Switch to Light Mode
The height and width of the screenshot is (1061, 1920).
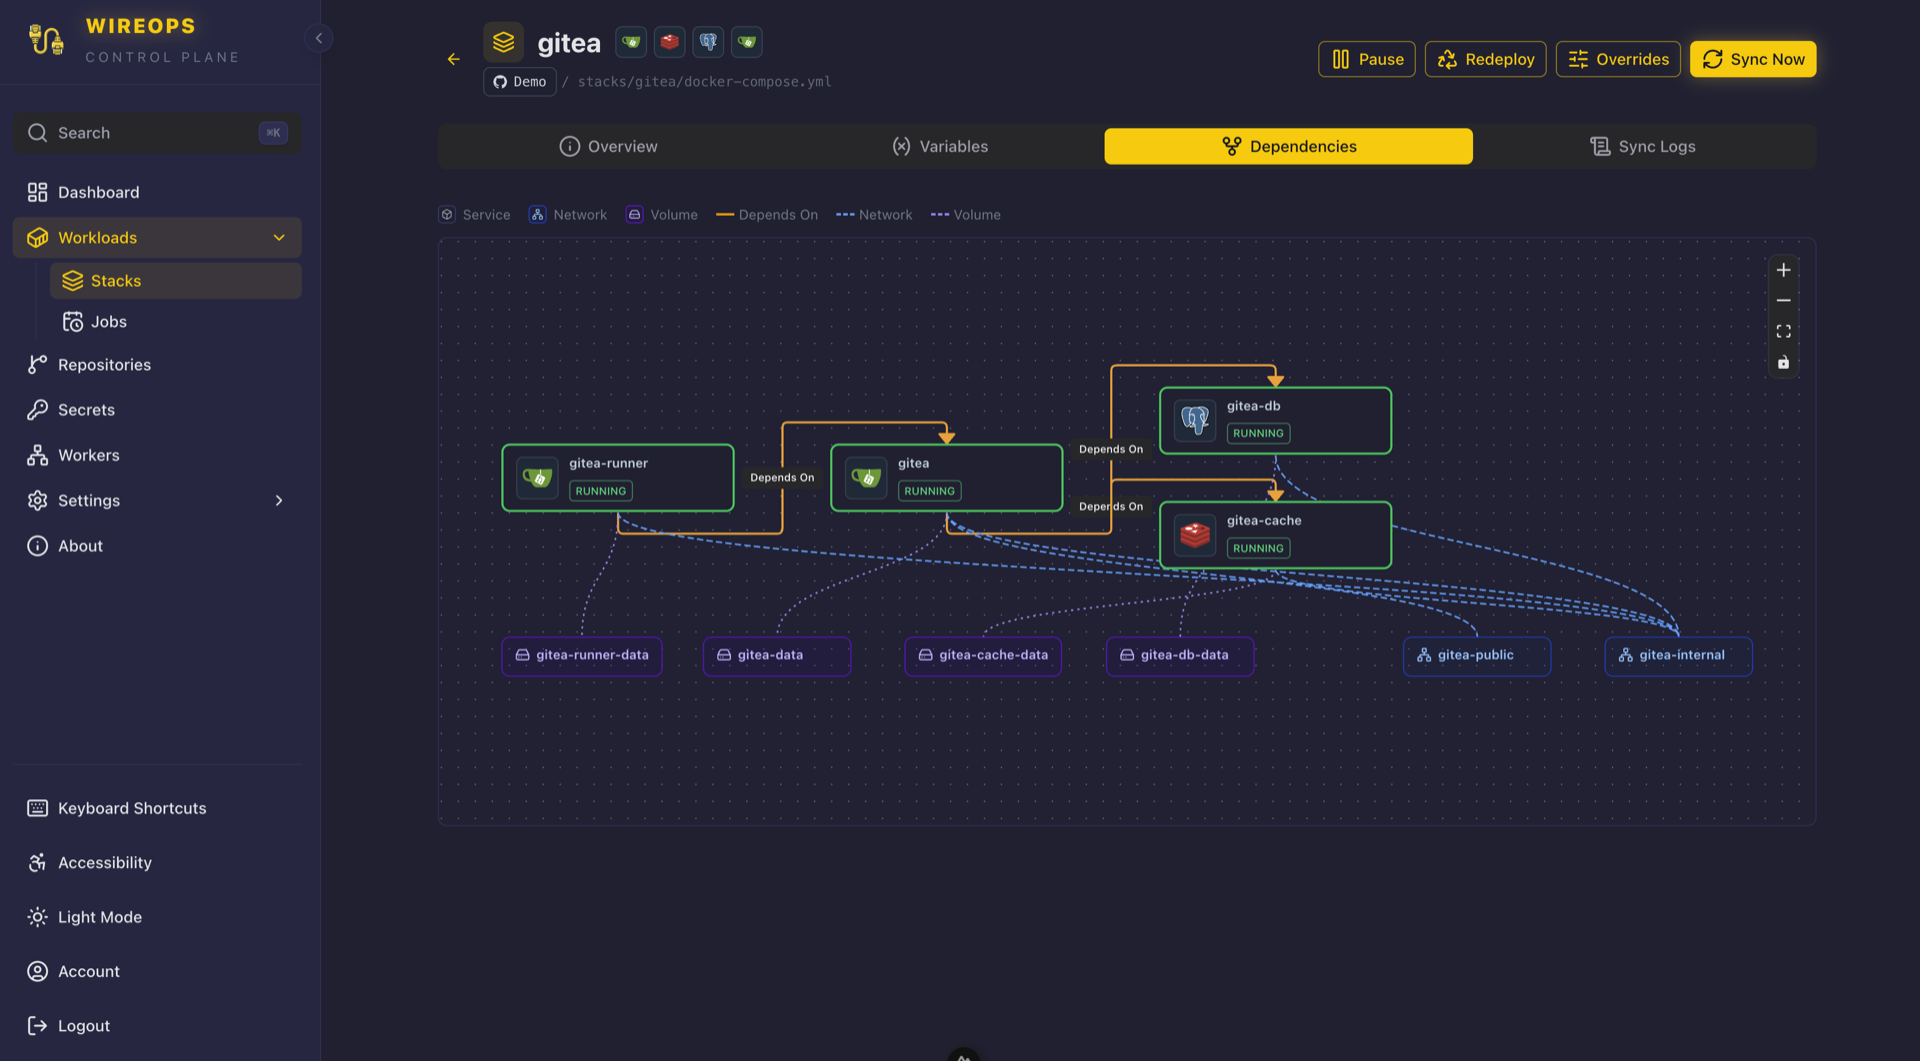pos(157,917)
